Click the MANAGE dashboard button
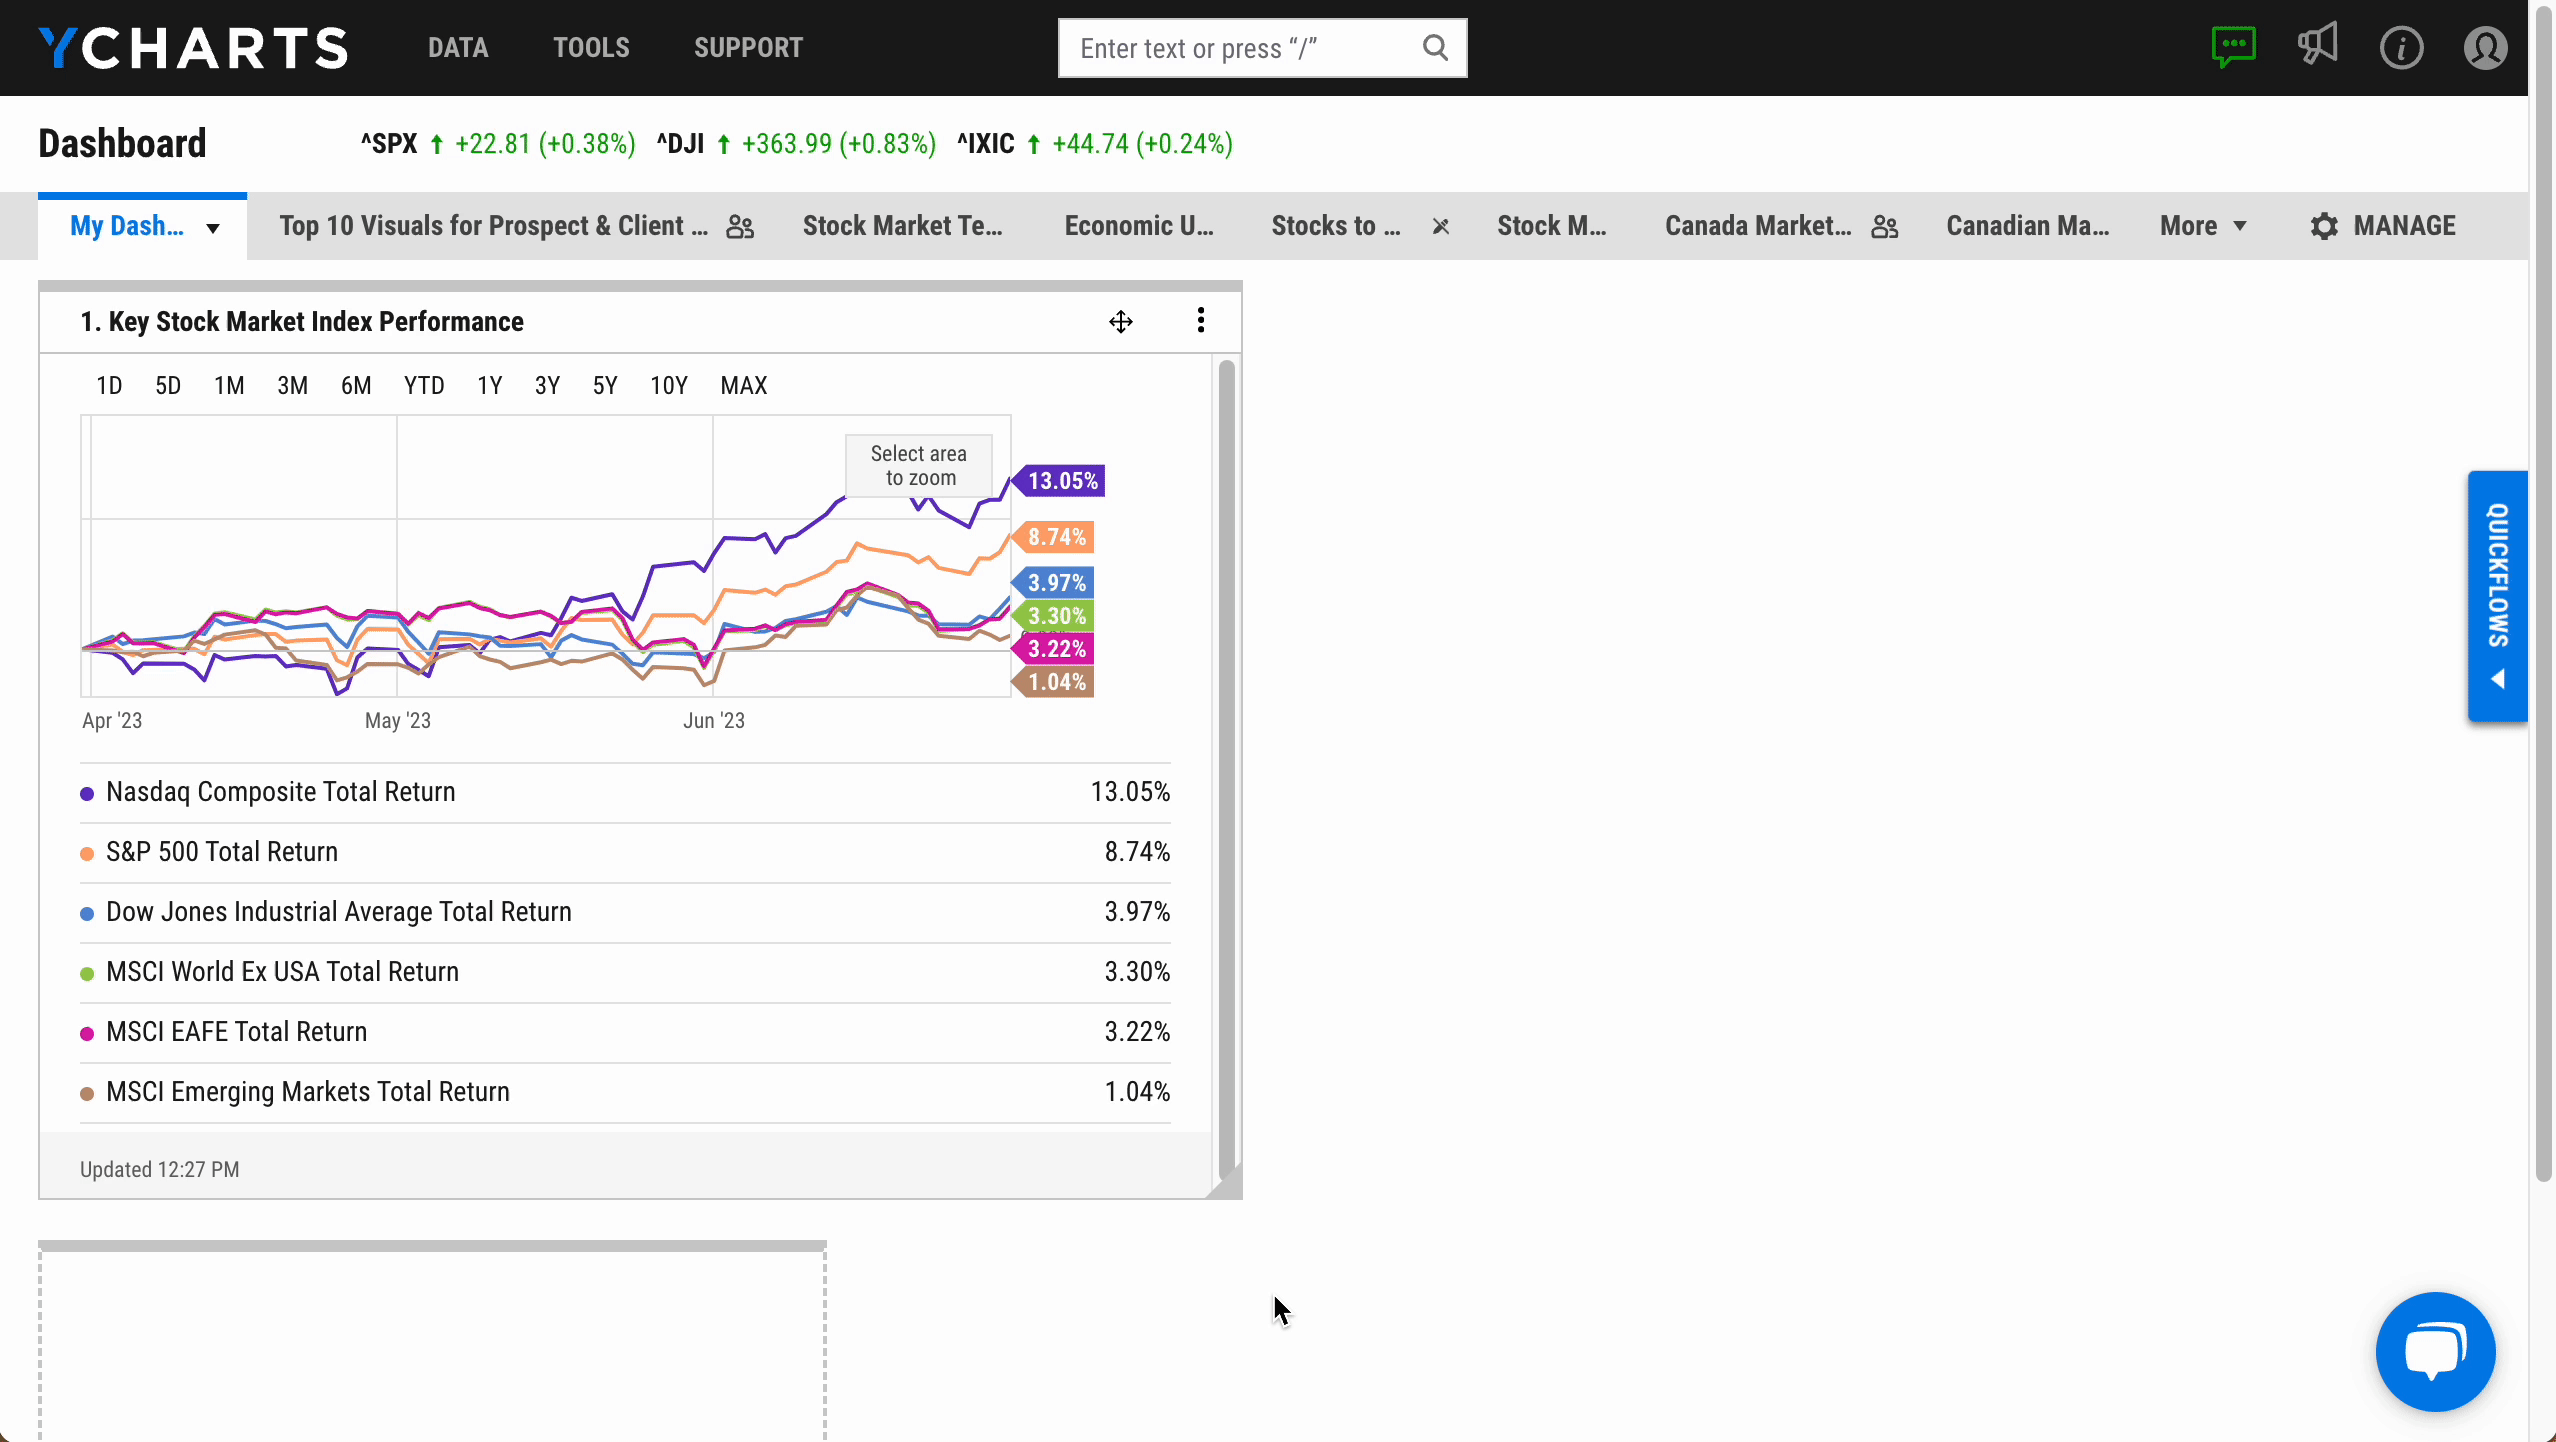The image size is (2556, 1442). (2380, 225)
